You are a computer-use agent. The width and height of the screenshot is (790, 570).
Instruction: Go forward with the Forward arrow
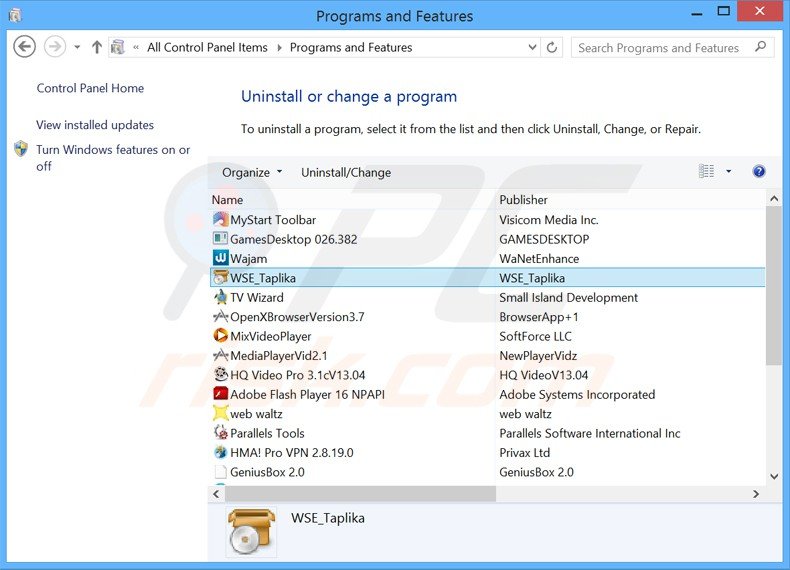pos(54,47)
